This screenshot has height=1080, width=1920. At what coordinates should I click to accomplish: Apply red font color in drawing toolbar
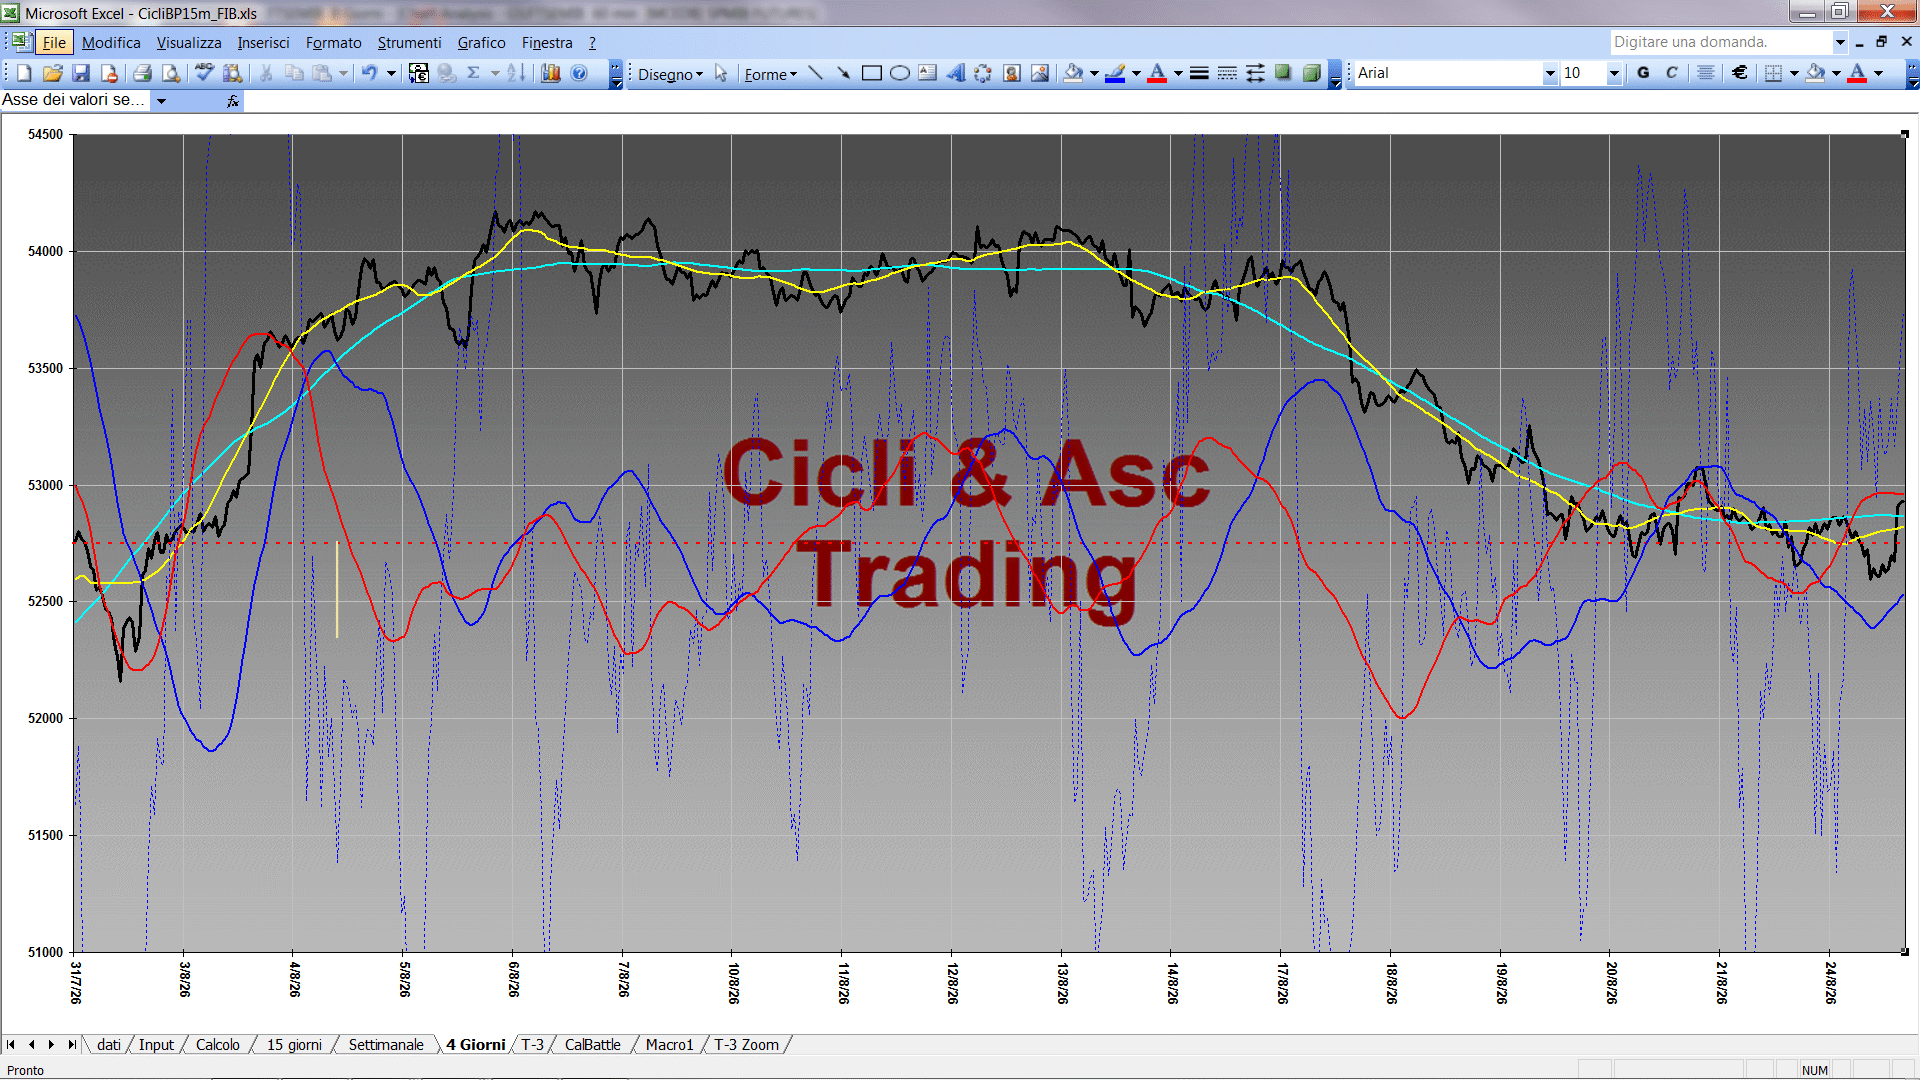click(x=1157, y=73)
